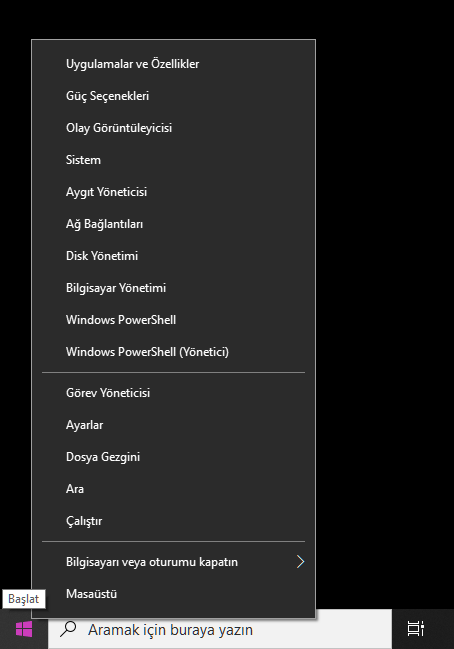The height and width of the screenshot is (649, 454).
Task: Show the desktop via Masaüstü
Action: coord(173,594)
